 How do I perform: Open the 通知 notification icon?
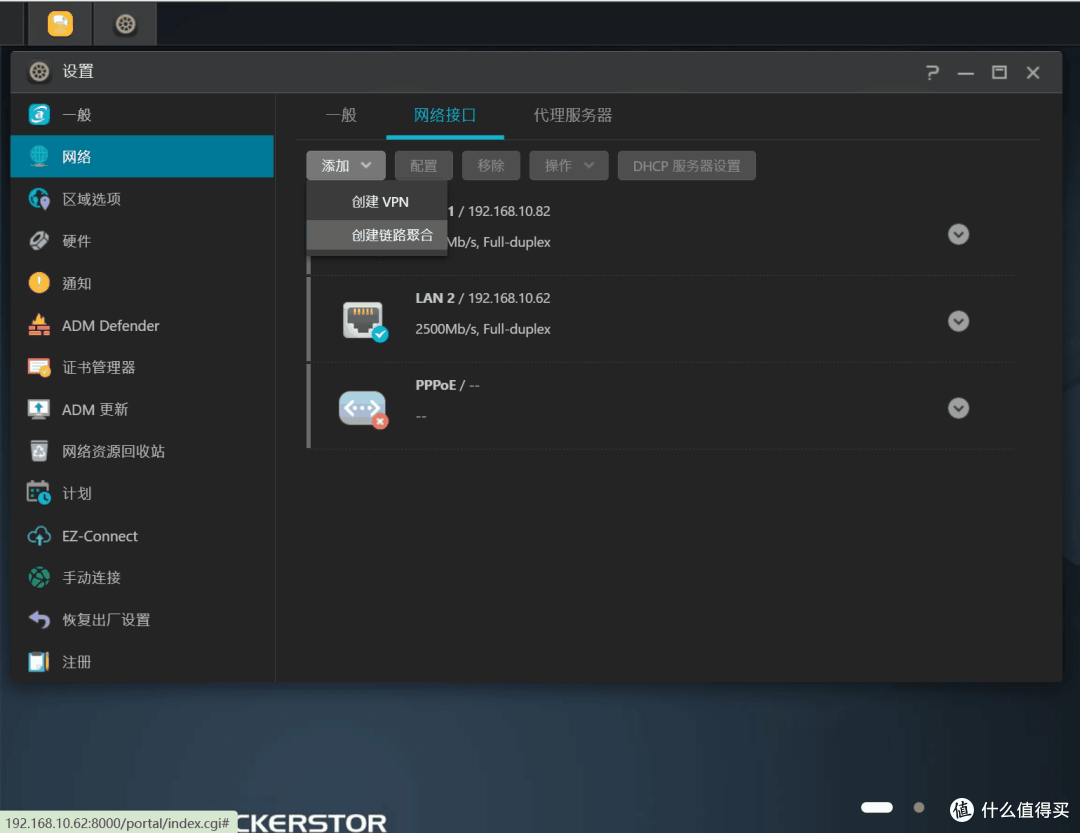point(39,283)
